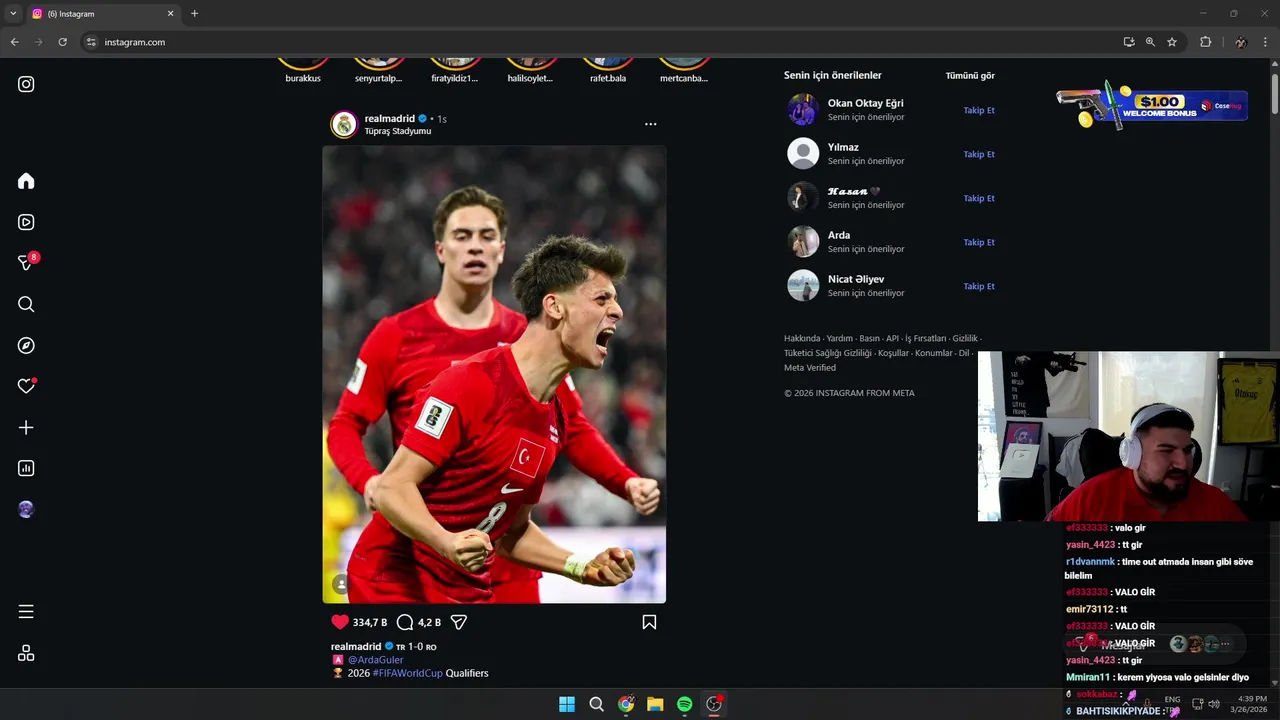The height and width of the screenshot is (720, 1280).
Task: Go back in the browser
Action: (x=14, y=42)
